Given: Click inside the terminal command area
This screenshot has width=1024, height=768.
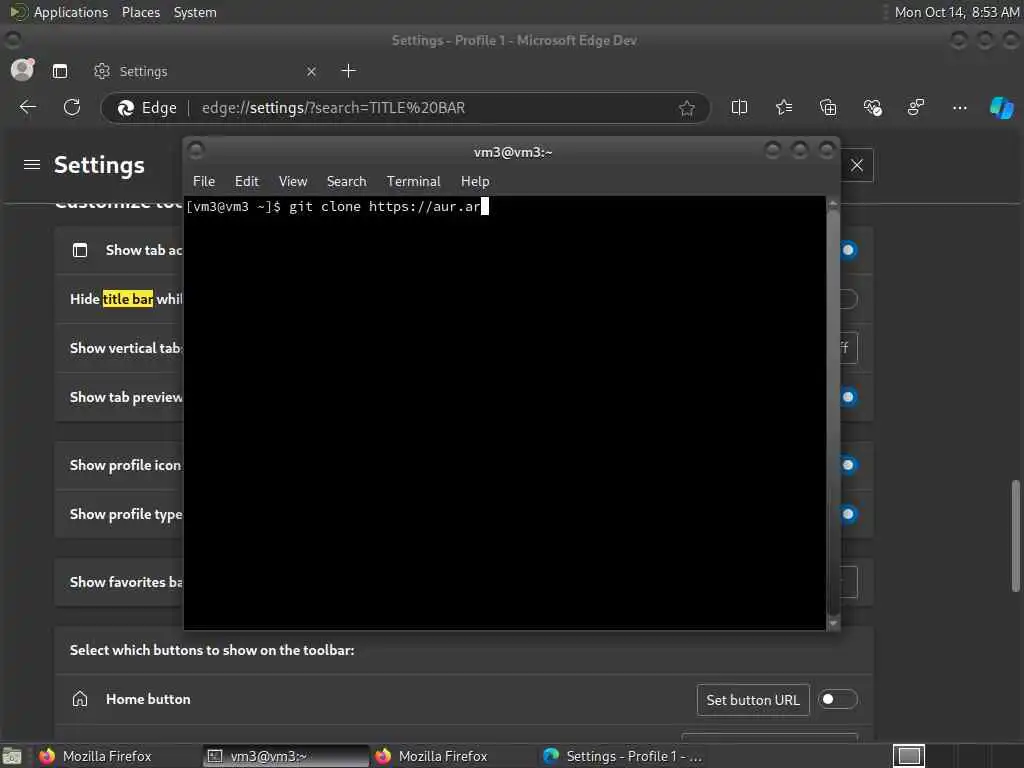Looking at the screenshot, I should click(505, 413).
